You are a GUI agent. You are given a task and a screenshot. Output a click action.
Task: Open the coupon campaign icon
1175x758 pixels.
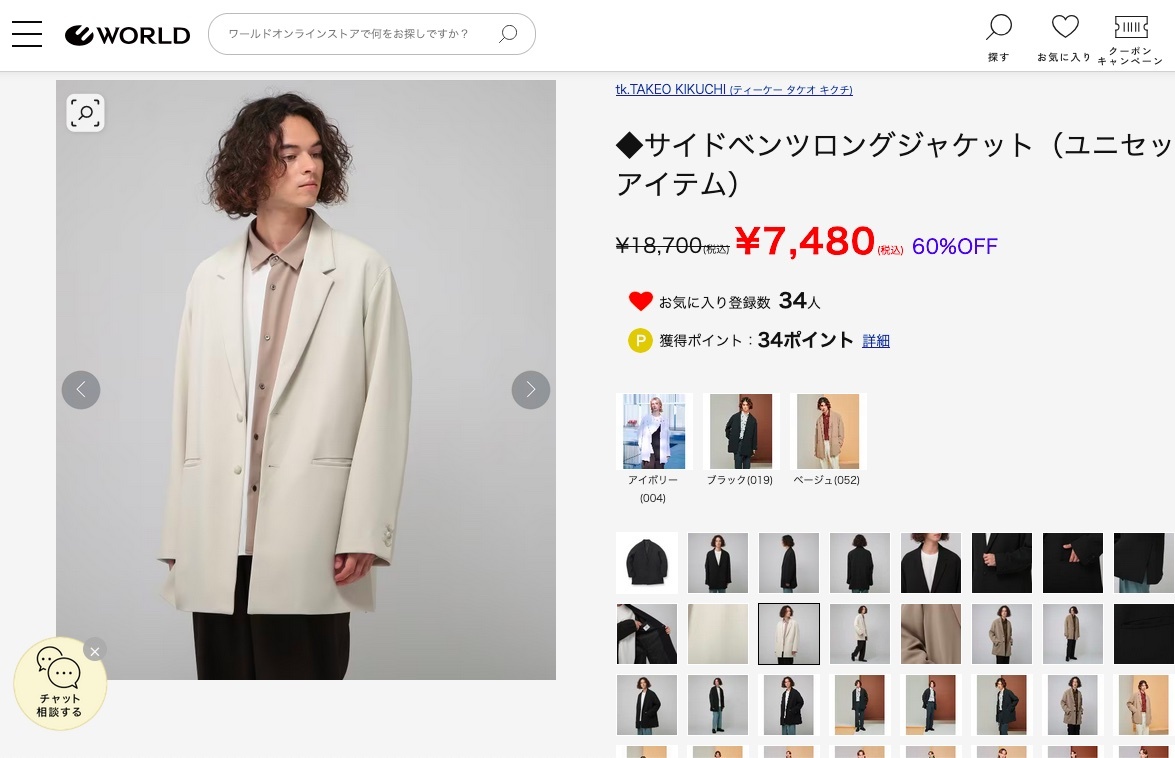[1130, 36]
